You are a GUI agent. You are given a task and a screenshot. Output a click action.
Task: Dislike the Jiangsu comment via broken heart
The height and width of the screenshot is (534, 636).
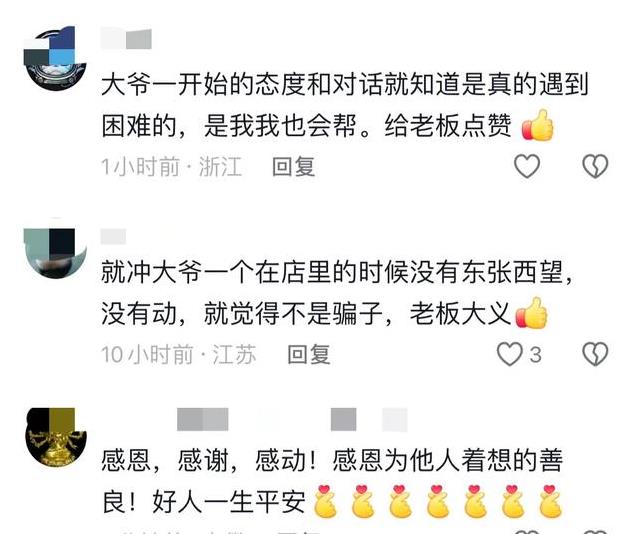[x=595, y=354]
